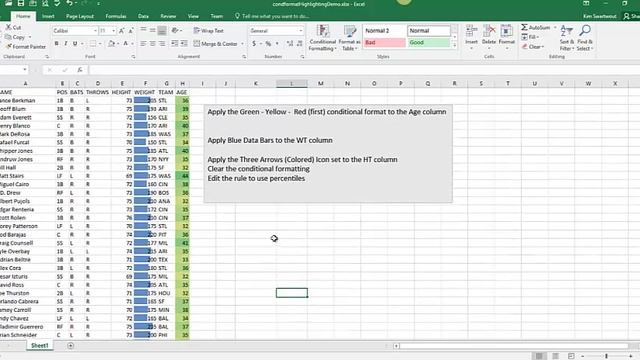The height and width of the screenshot is (360, 640).
Task: Toggle Italic formatting
Action: click(x=65, y=44)
